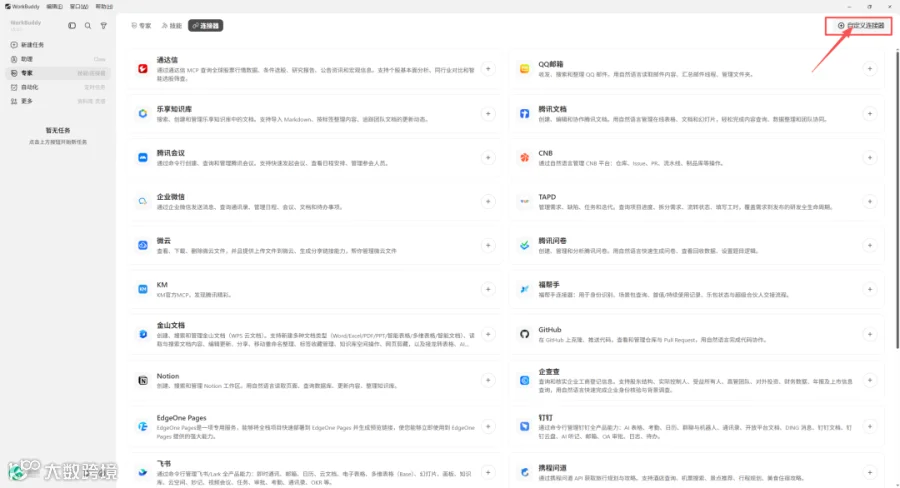This screenshot has width=900, height=488.
Task: Click the 微云 connector icon
Action: click(143, 245)
